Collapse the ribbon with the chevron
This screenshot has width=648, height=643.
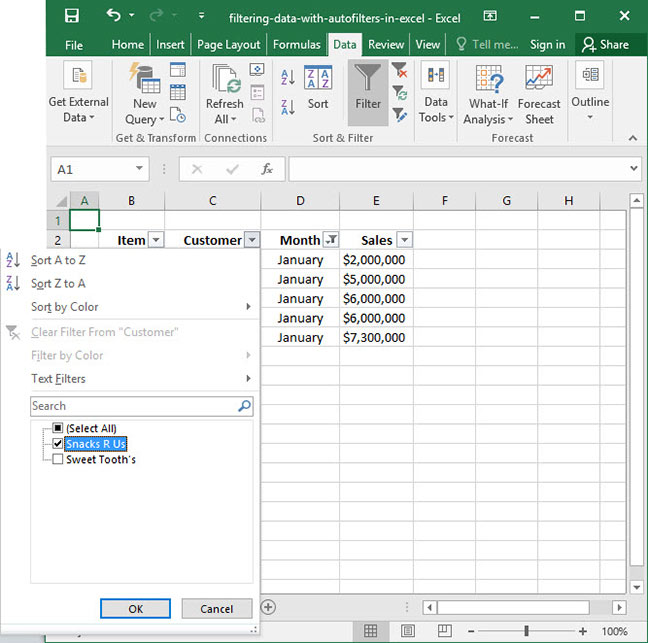pyautogui.click(x=633, y=138)
